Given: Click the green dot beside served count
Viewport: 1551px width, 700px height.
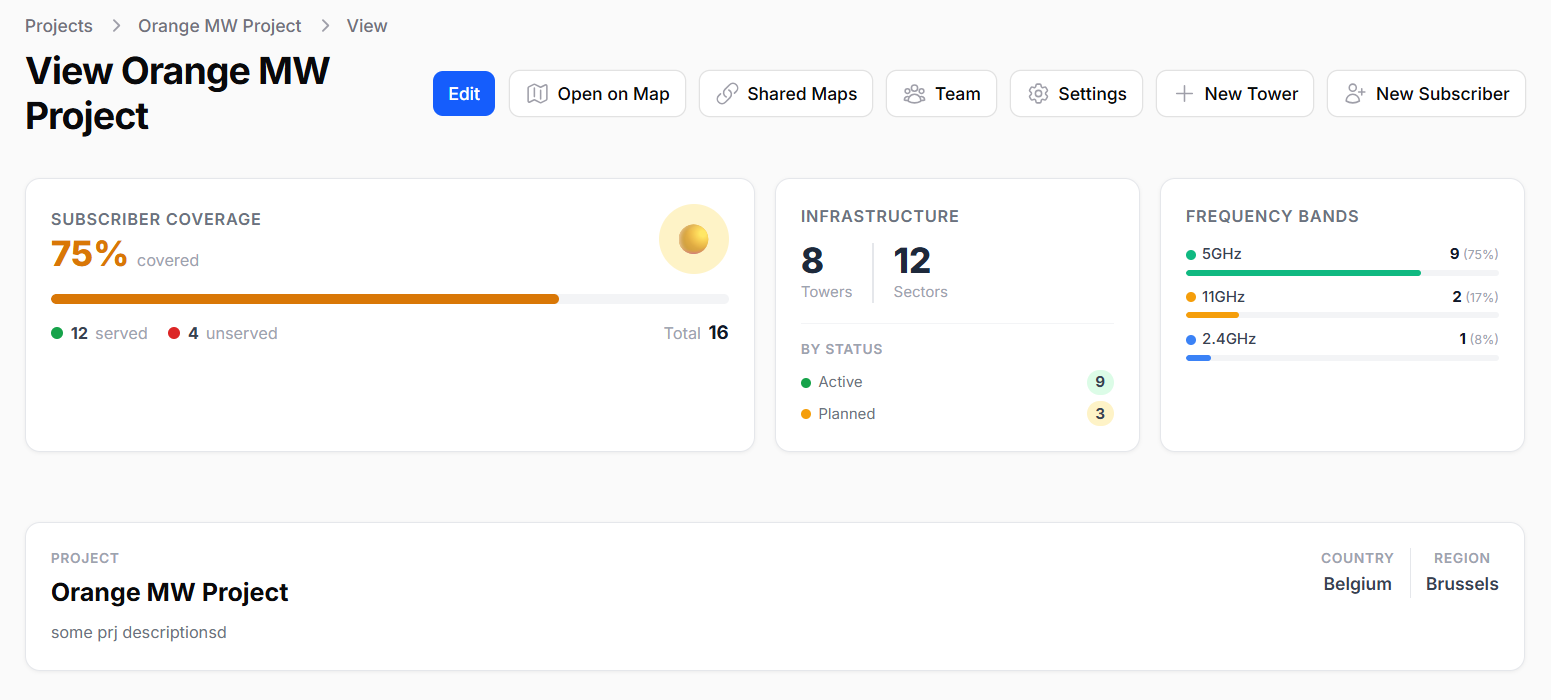Looking at the screenshot, I should point(57,333).
